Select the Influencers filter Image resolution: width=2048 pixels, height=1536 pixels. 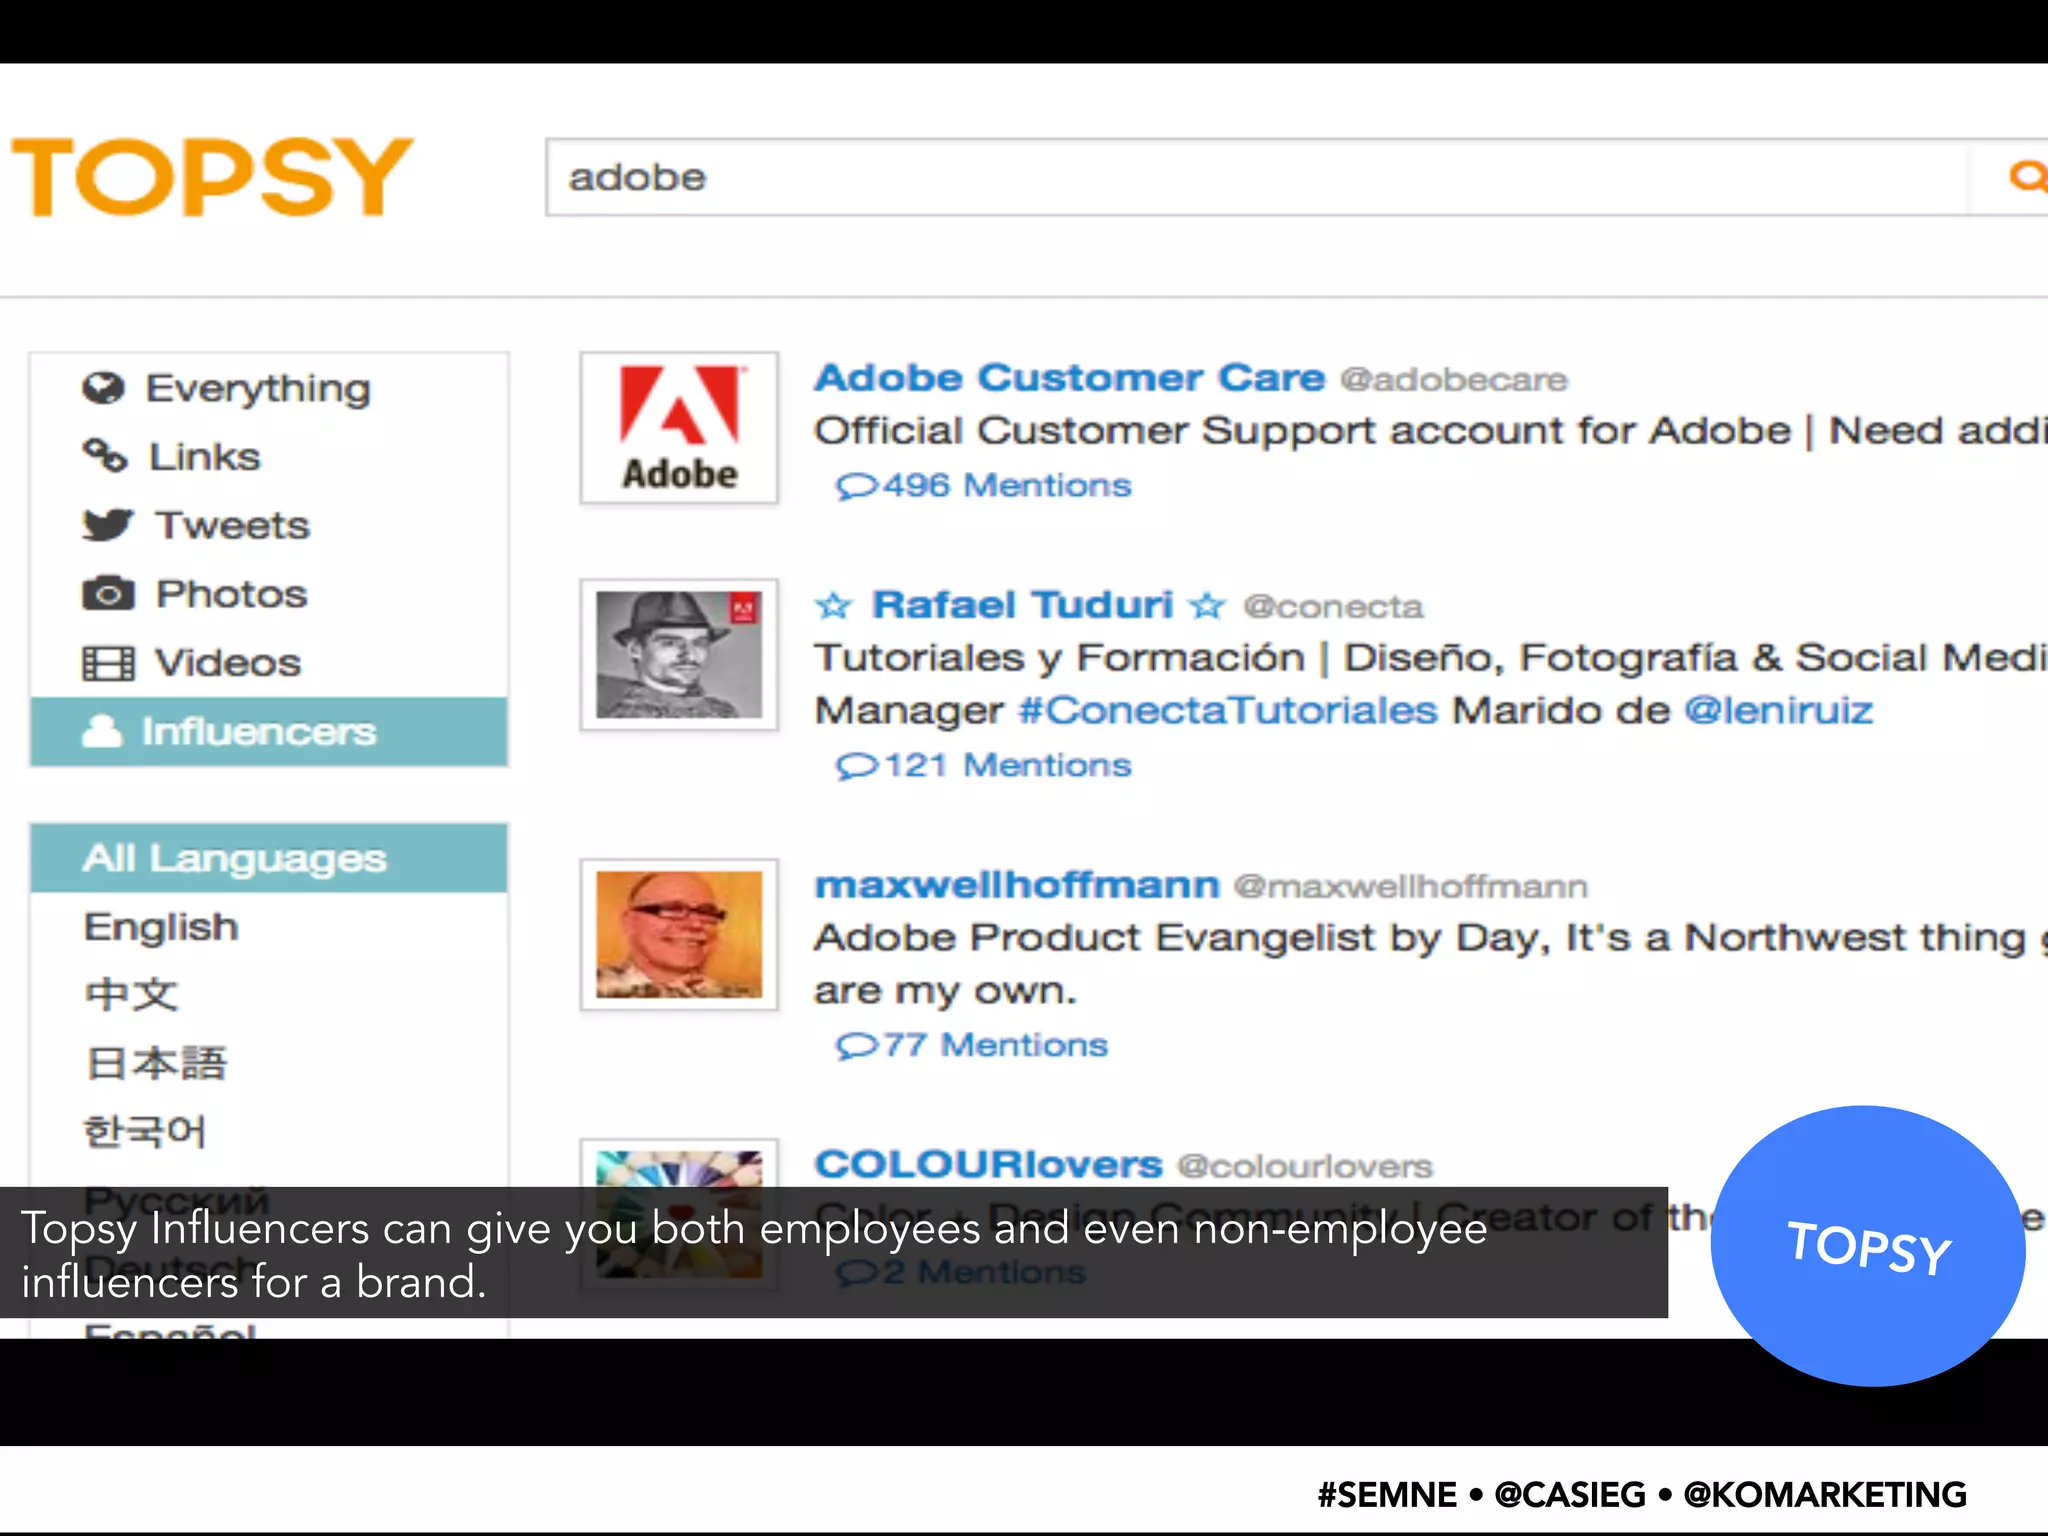[269, 731]
